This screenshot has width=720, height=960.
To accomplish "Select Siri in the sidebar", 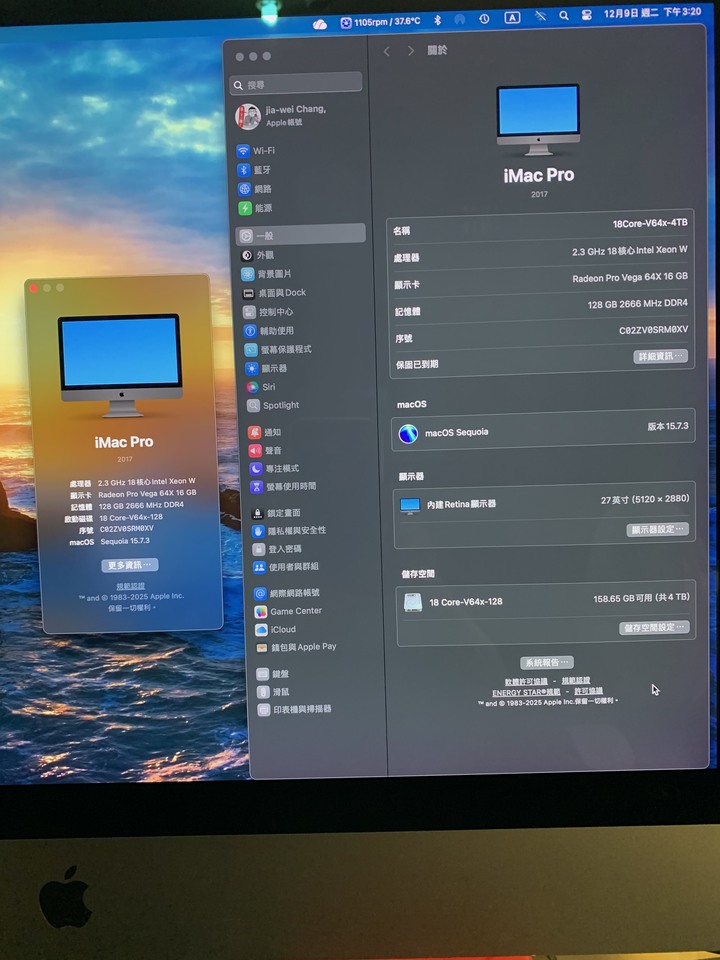I will pos(268,387).
